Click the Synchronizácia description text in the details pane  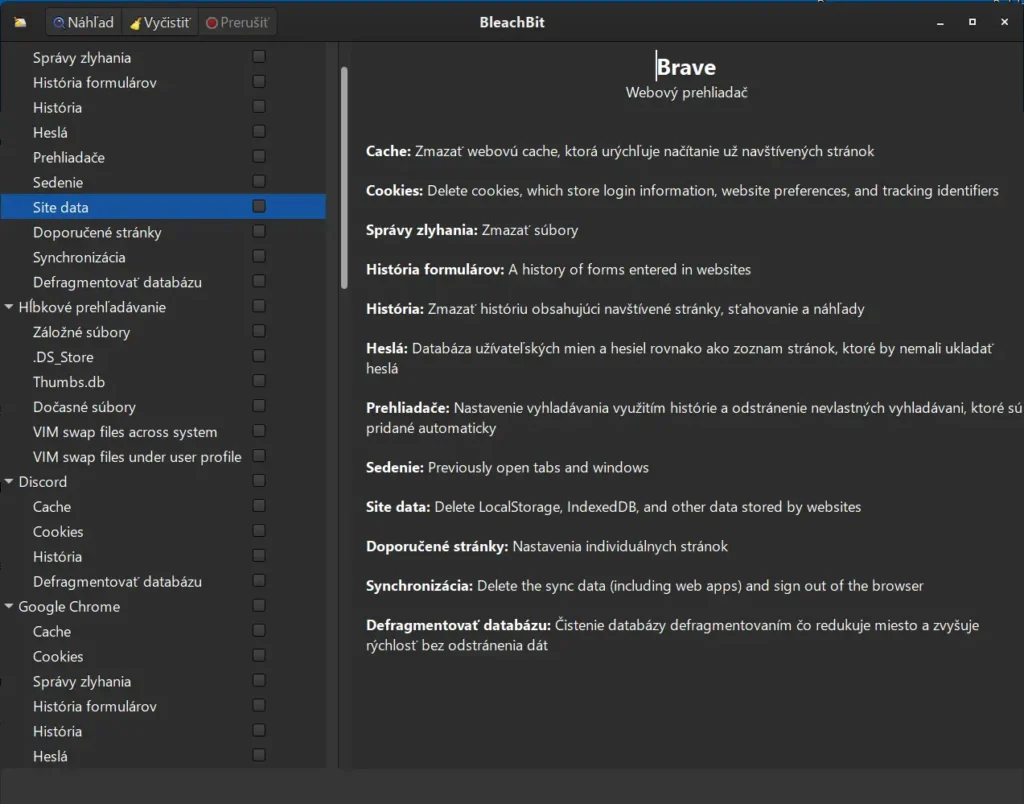[x=700, y=585]
